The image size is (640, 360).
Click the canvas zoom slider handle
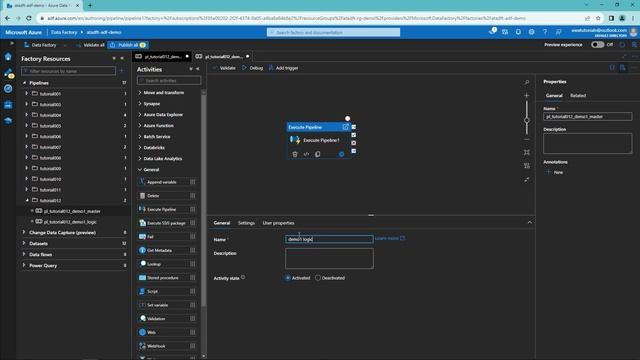point(527,120)
